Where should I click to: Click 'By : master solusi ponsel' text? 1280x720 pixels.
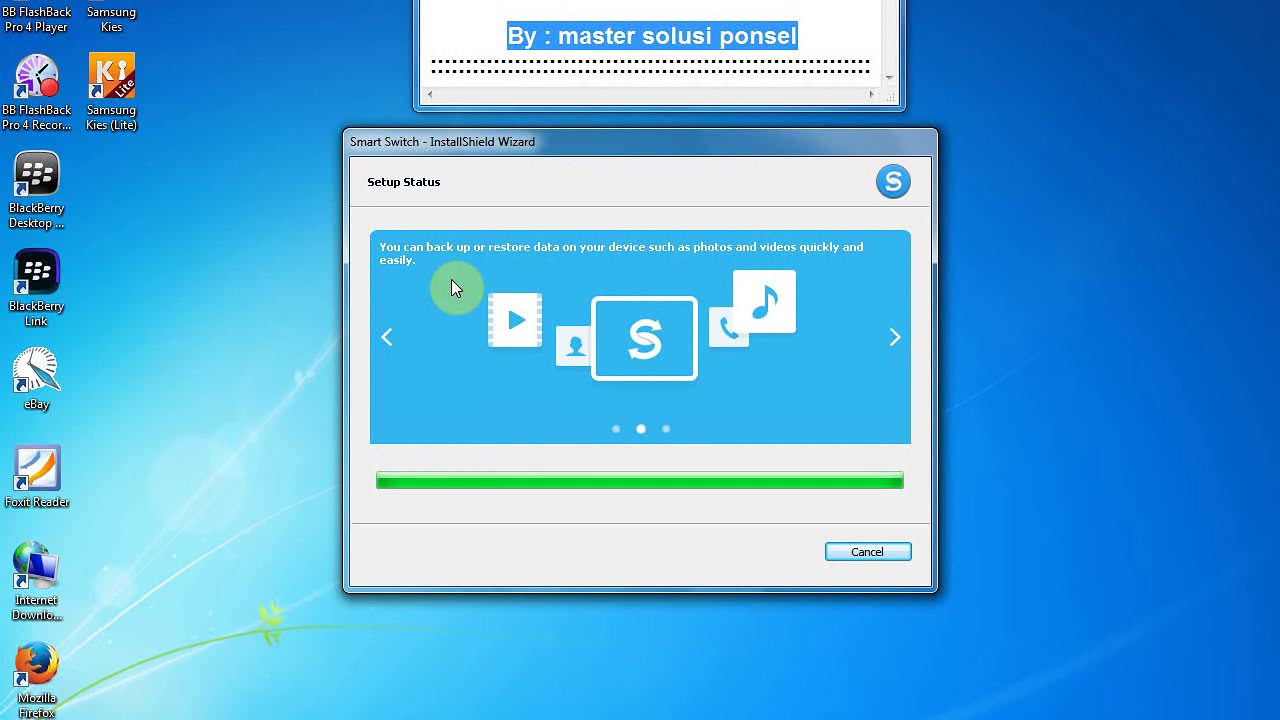652,36
